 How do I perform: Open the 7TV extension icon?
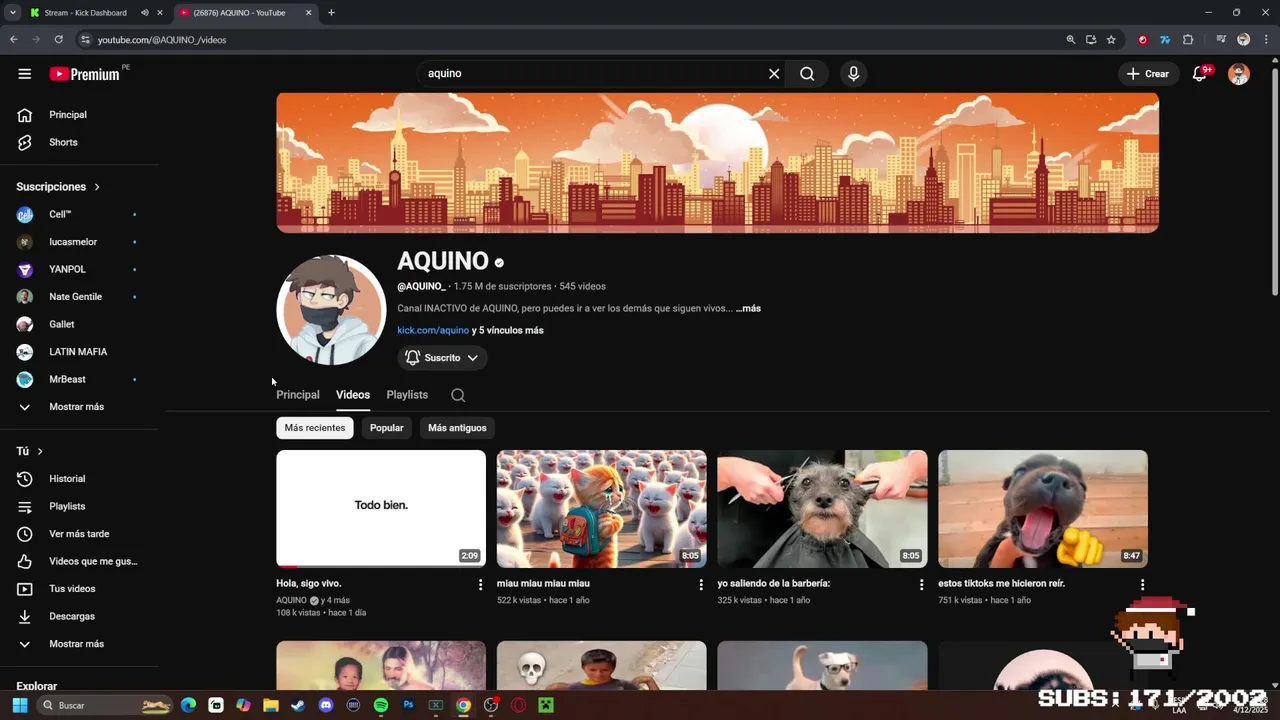pyautogui.click(x=1165, y=40)
